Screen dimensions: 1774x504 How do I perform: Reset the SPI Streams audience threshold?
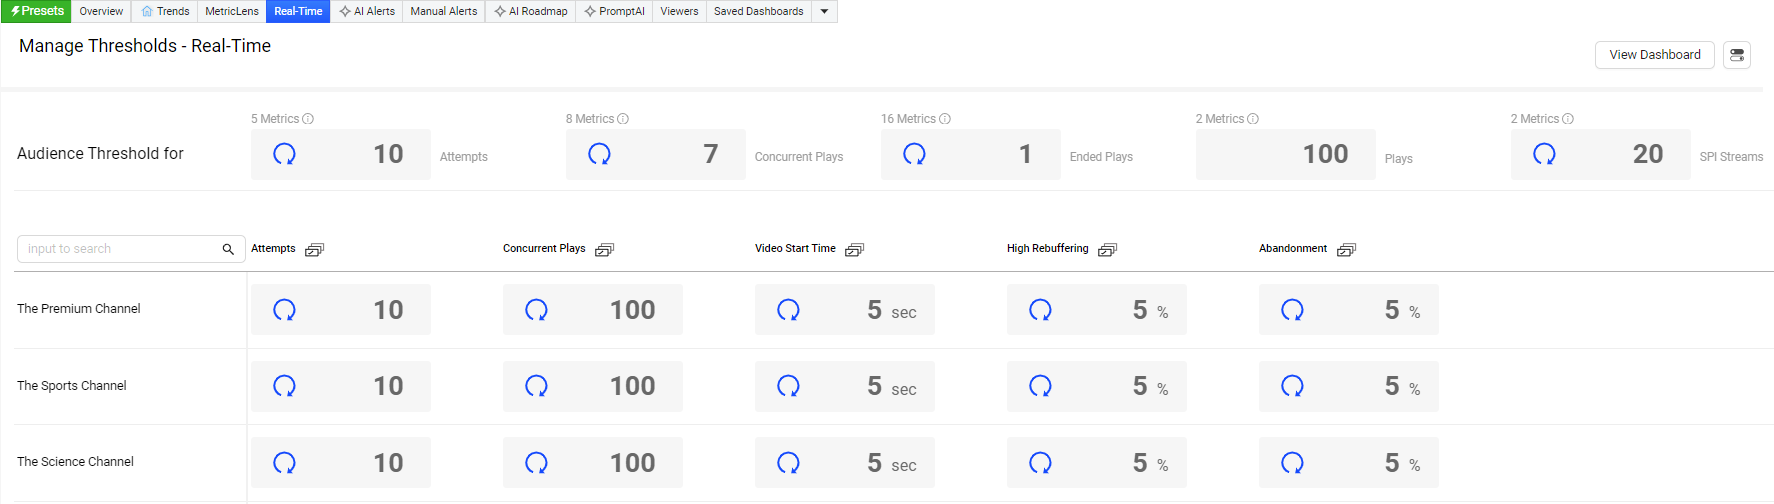[1544, 154]
